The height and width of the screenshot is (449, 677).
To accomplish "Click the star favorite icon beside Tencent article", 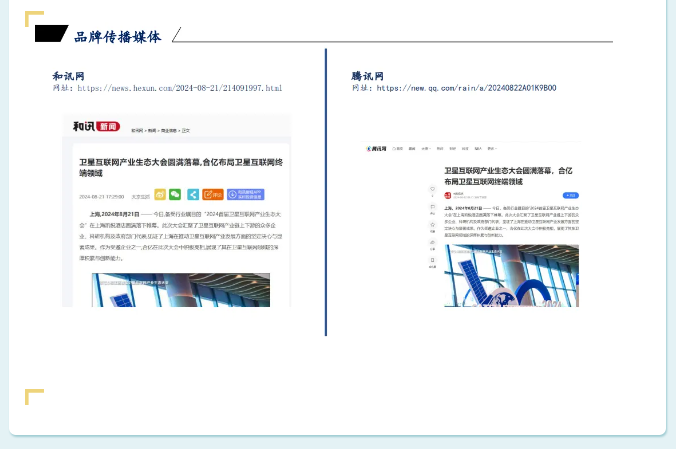I will pos(432,224).
